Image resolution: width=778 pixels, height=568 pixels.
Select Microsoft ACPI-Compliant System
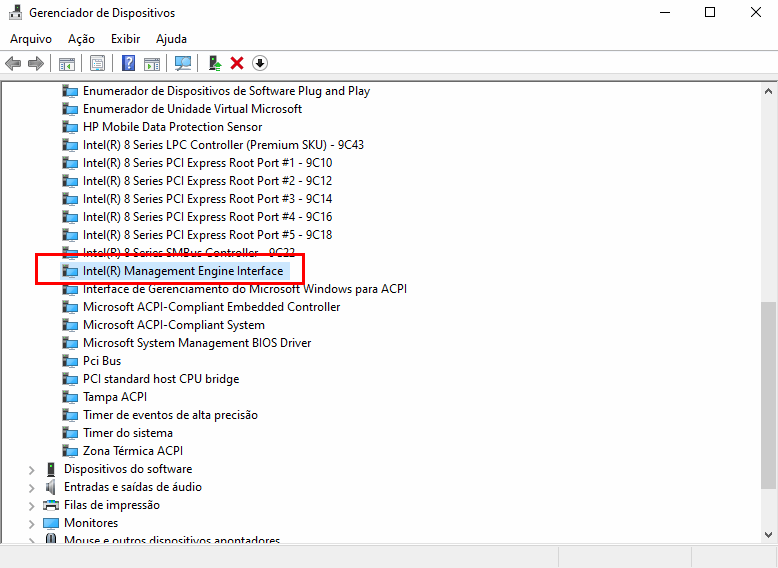174,325
